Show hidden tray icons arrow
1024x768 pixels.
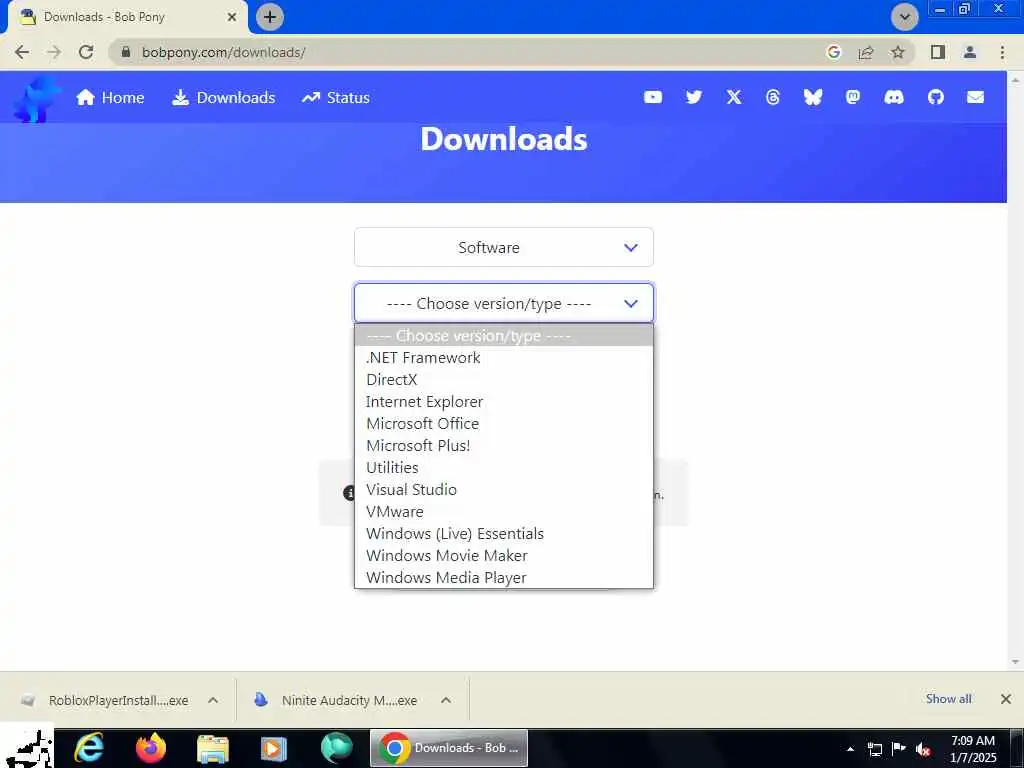pos(850,749)
